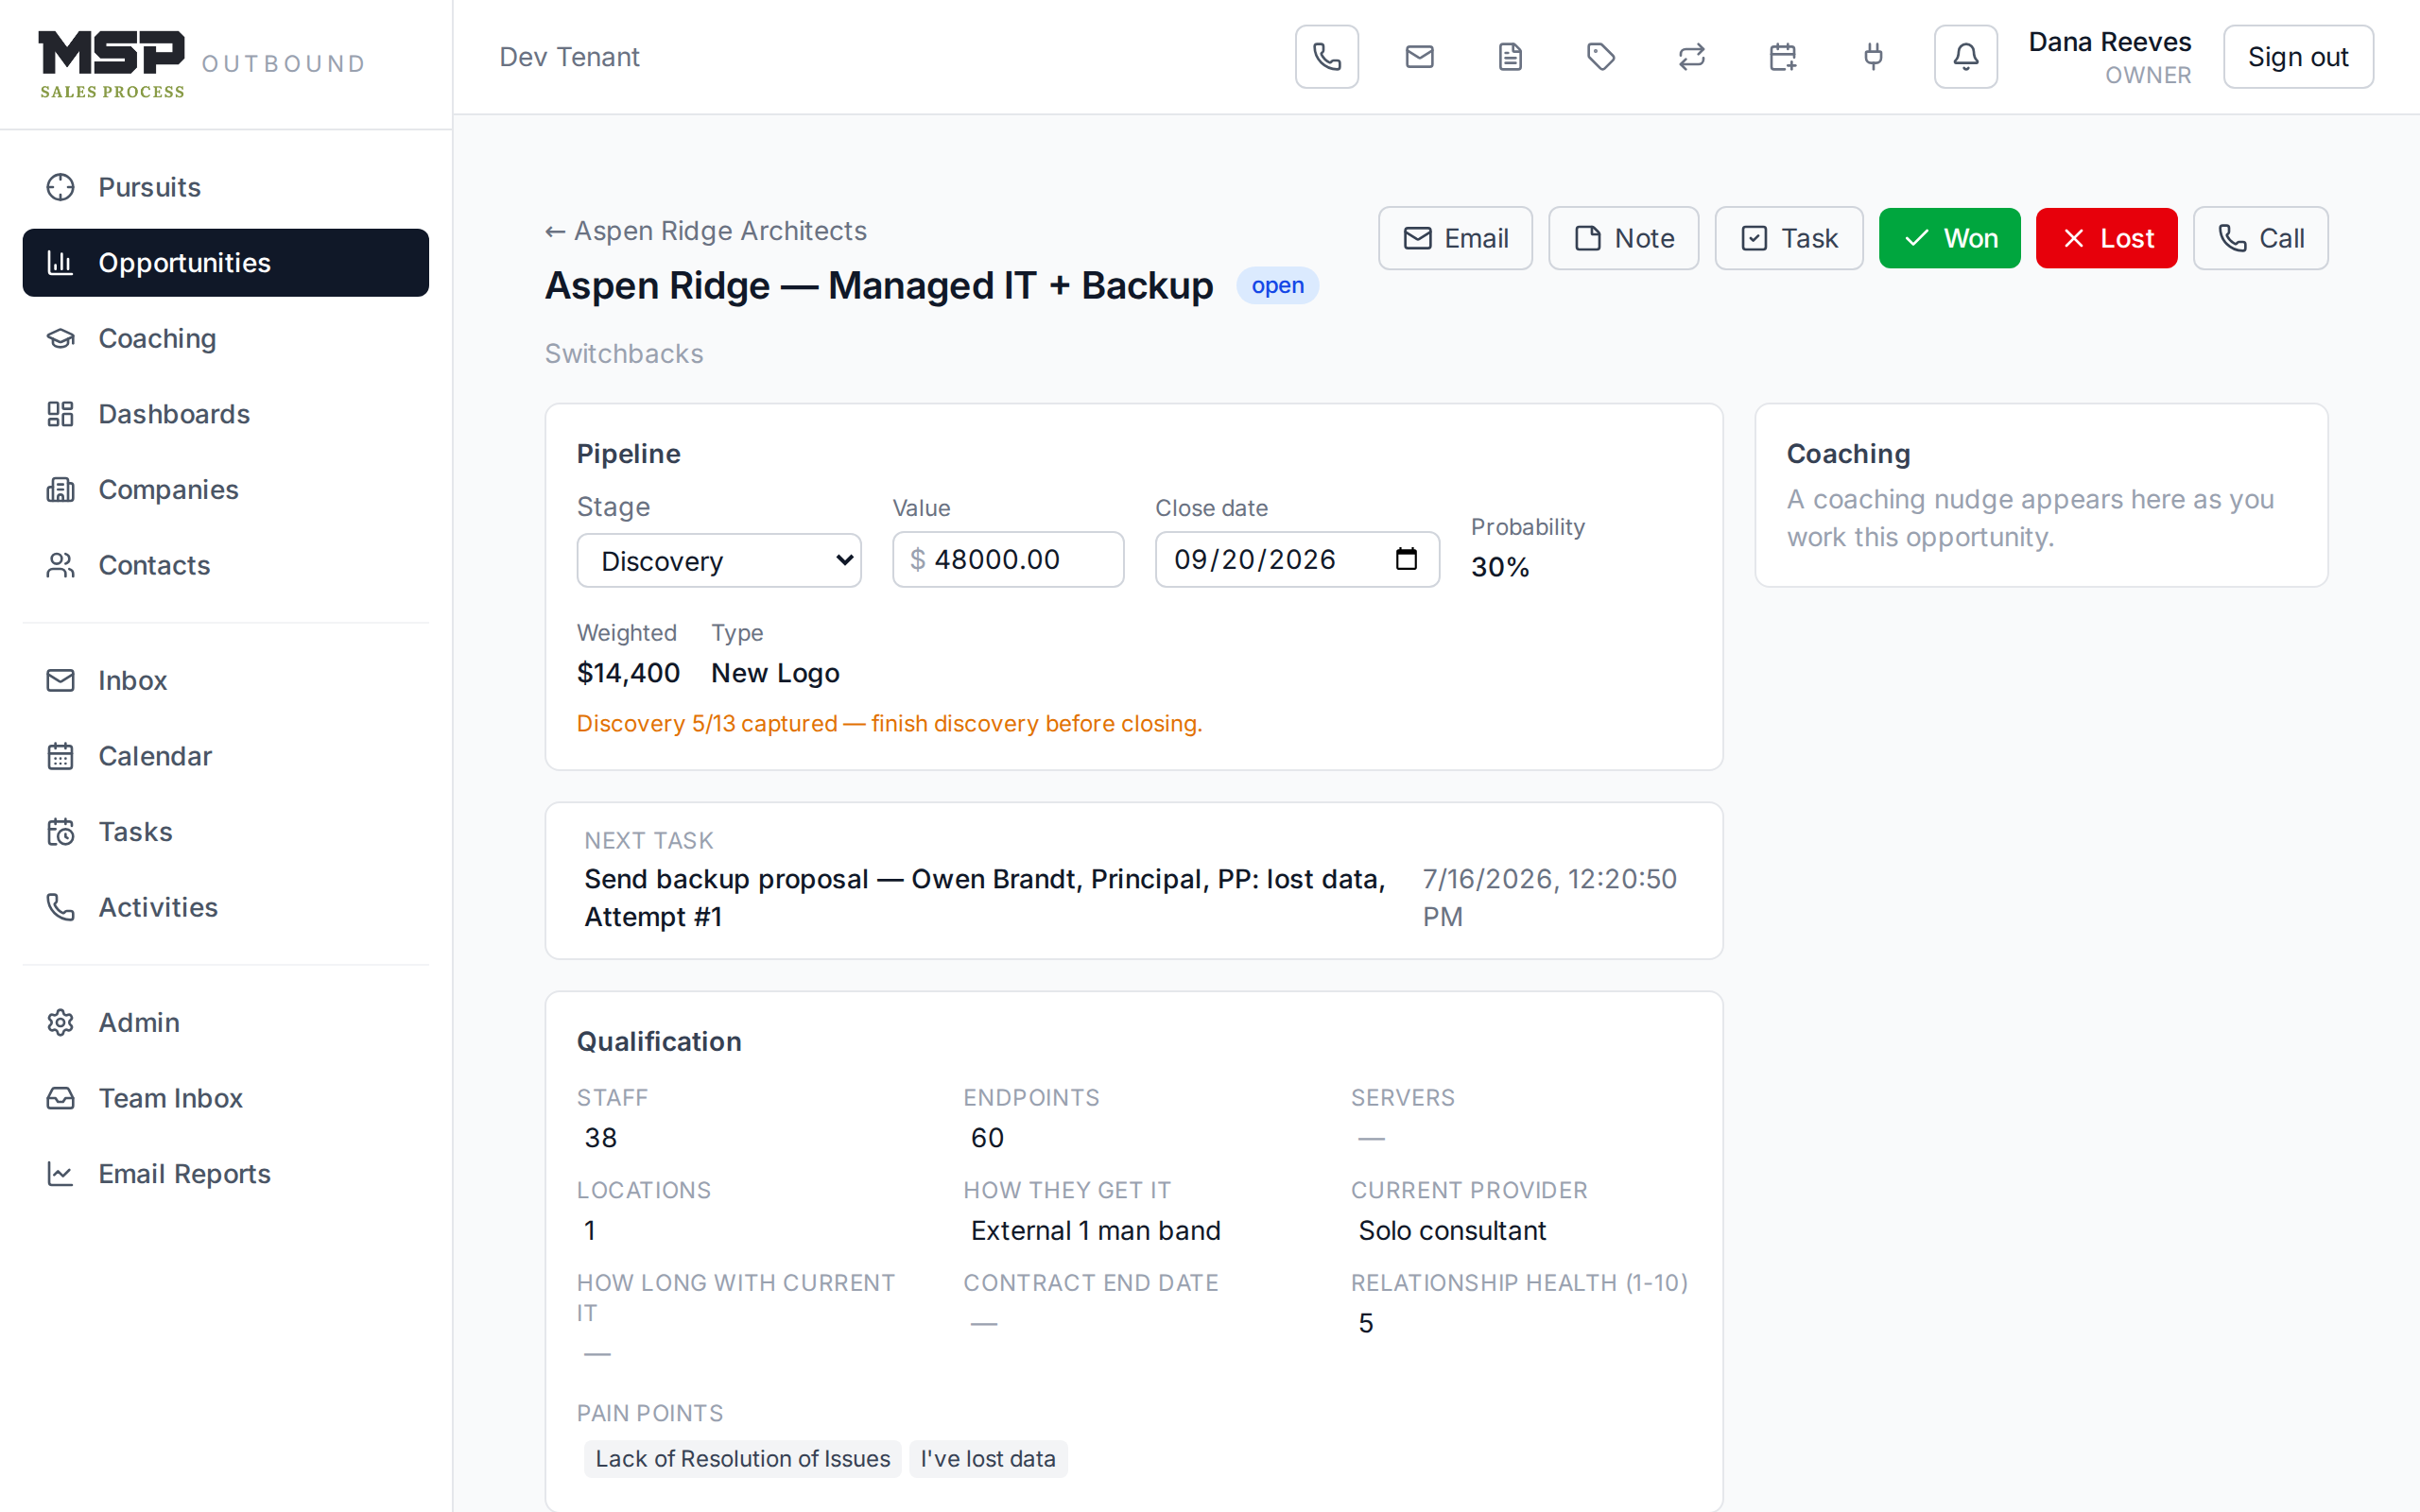The image size is (2420, 1512).
Task: Click the open status badge
Action: click(x=1277, y=286)
